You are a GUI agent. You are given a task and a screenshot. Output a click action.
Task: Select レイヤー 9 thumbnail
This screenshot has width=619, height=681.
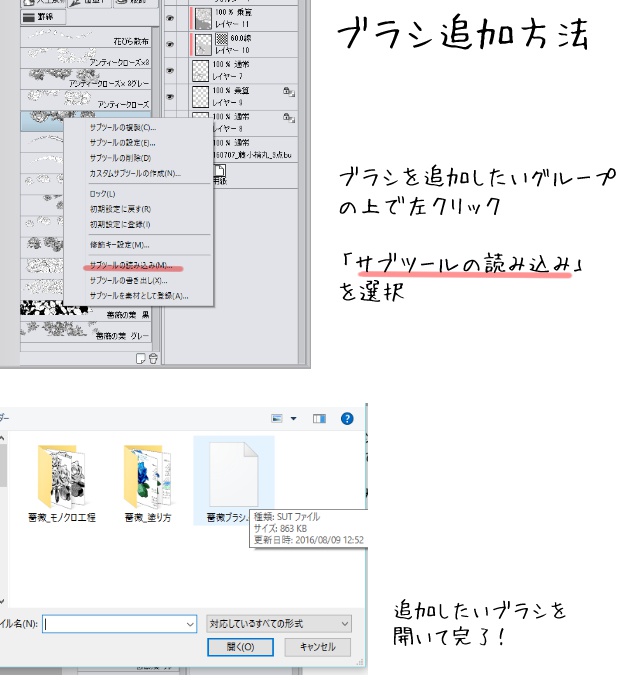[200, 97]
